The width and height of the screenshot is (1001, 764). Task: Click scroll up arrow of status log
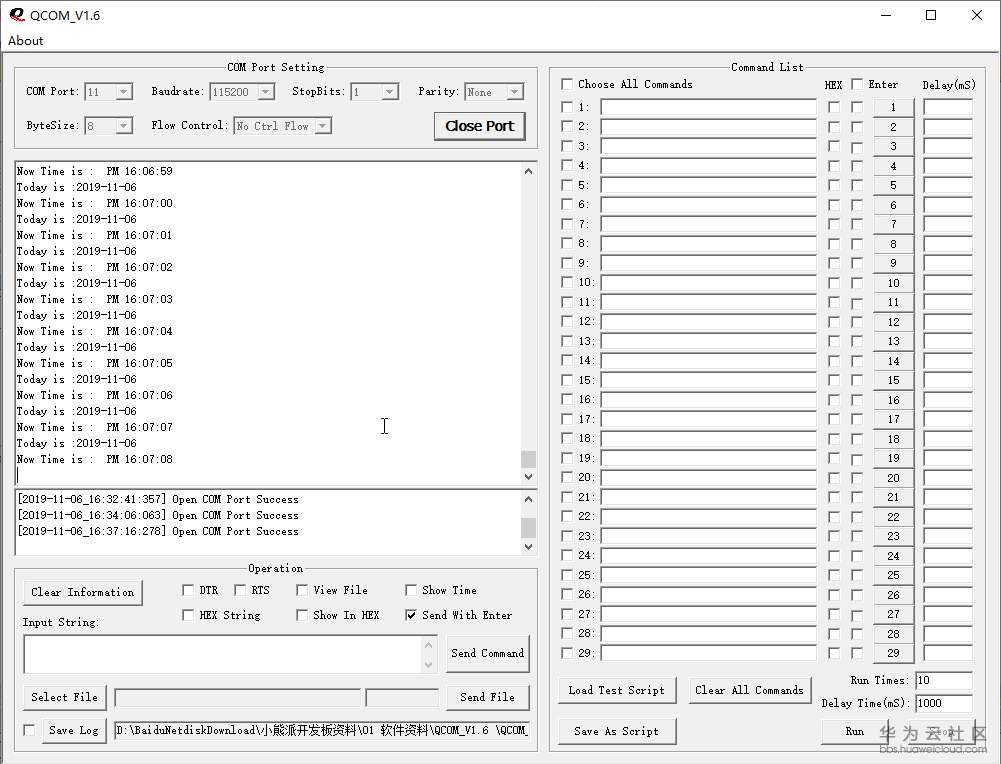[x=528, y=499]
